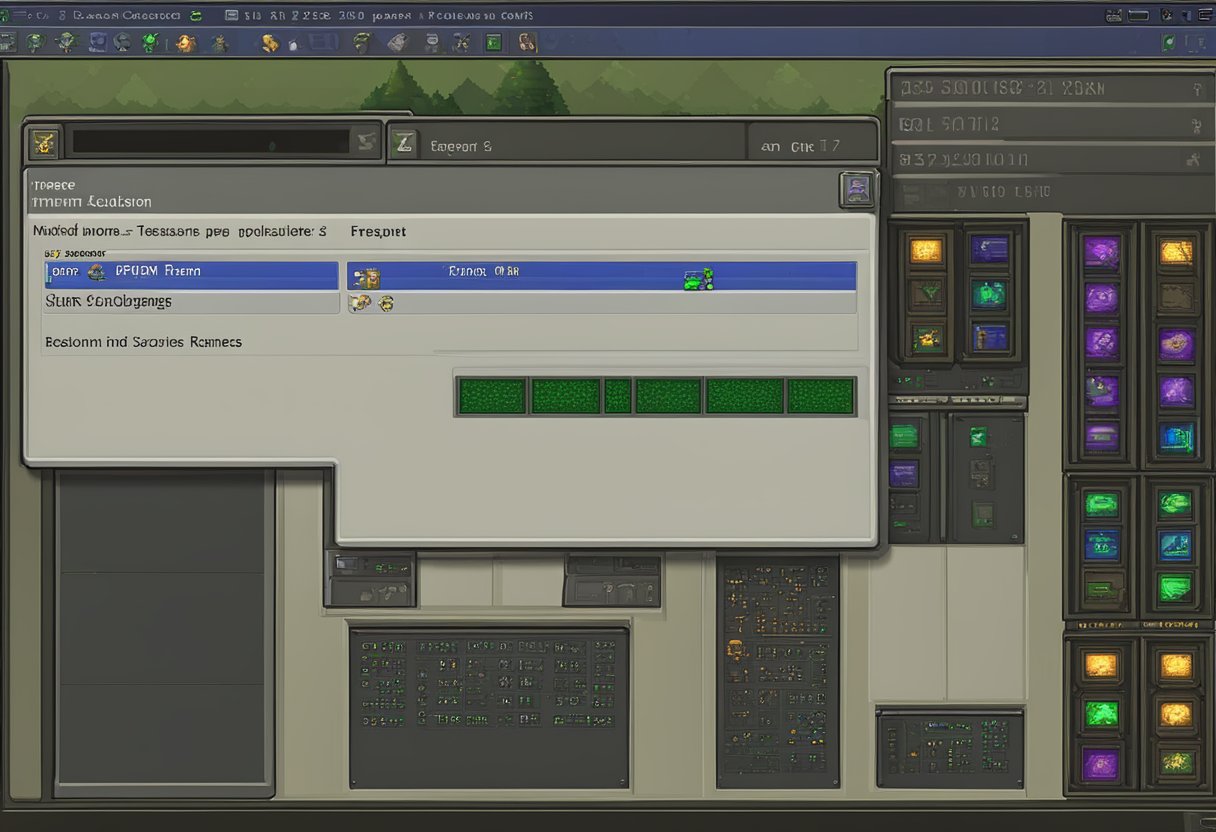
Task: Click the dark input bar above the dialog
Action: 210,142
